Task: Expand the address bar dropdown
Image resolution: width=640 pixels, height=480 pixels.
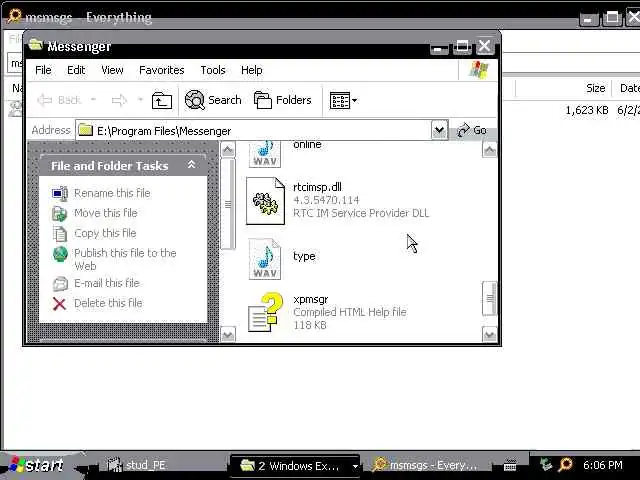Action: coord(440,130)
